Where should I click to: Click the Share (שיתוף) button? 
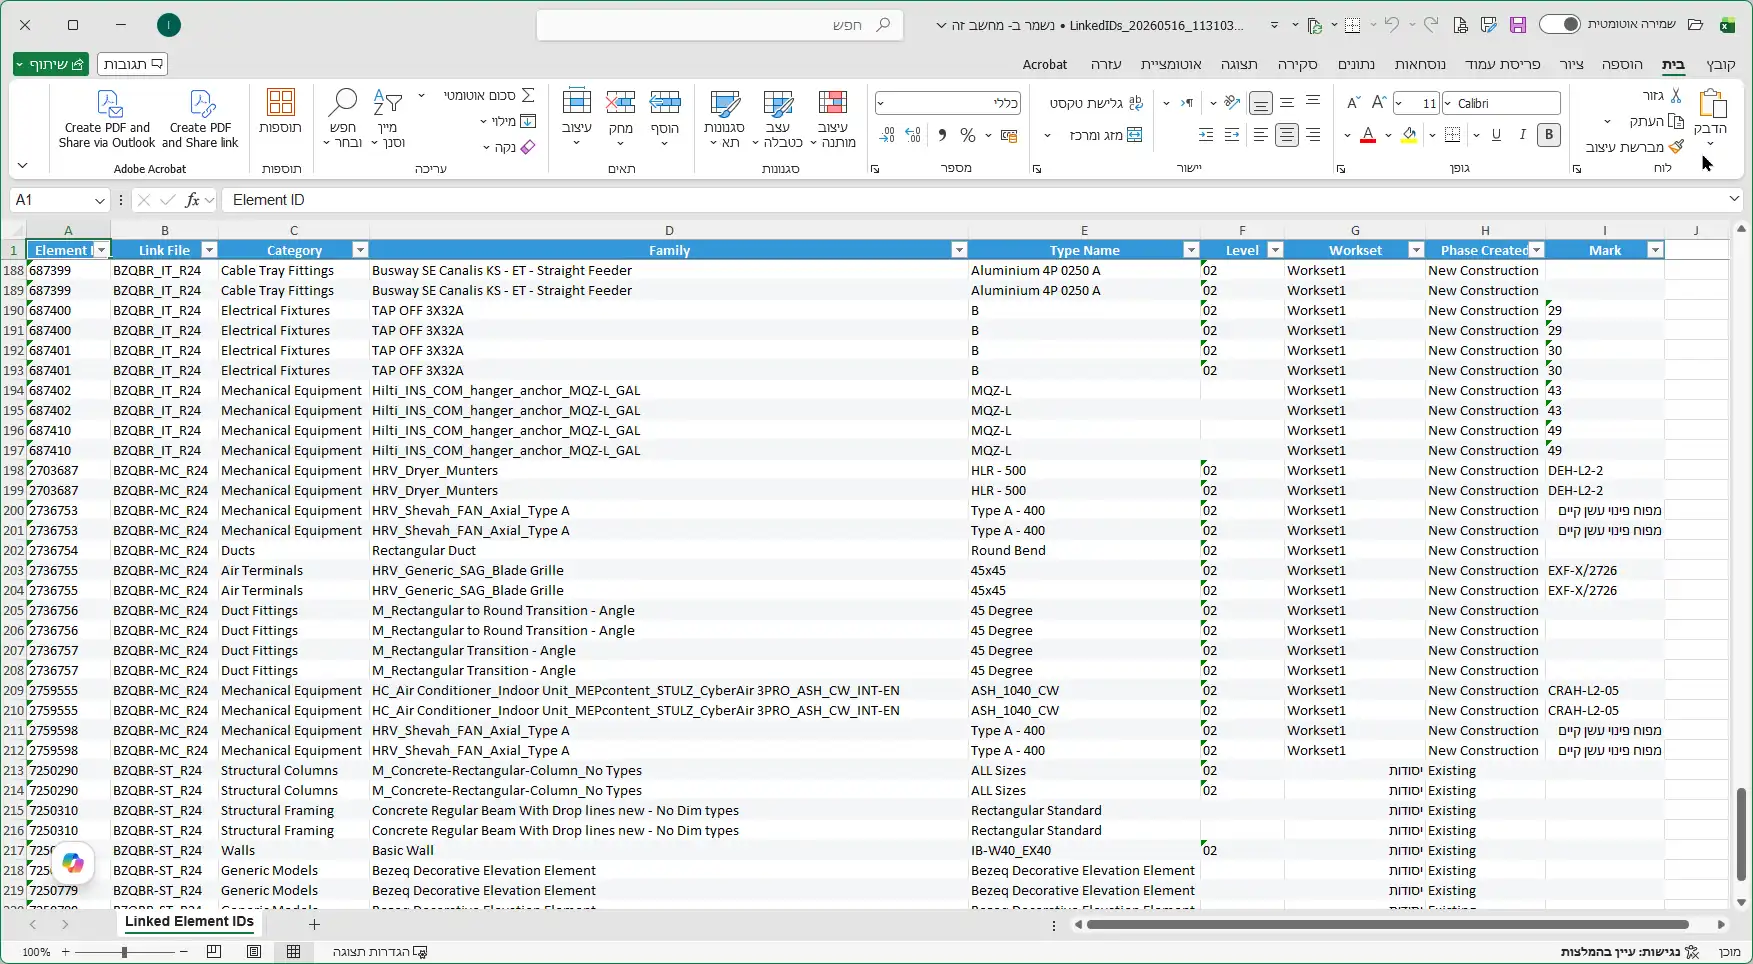51,64
